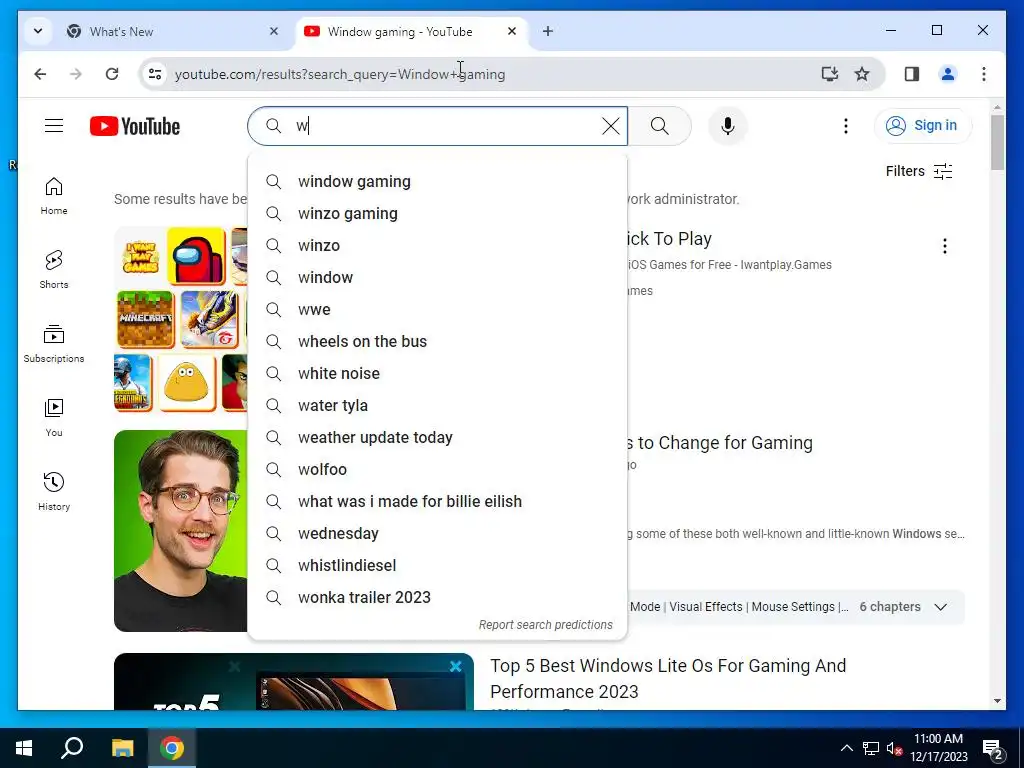Image resolution: width=1024 pixels, height=768 pixels.
Task: Choose the 'wednesday' suggestion
Action: (x=438, y=534)
